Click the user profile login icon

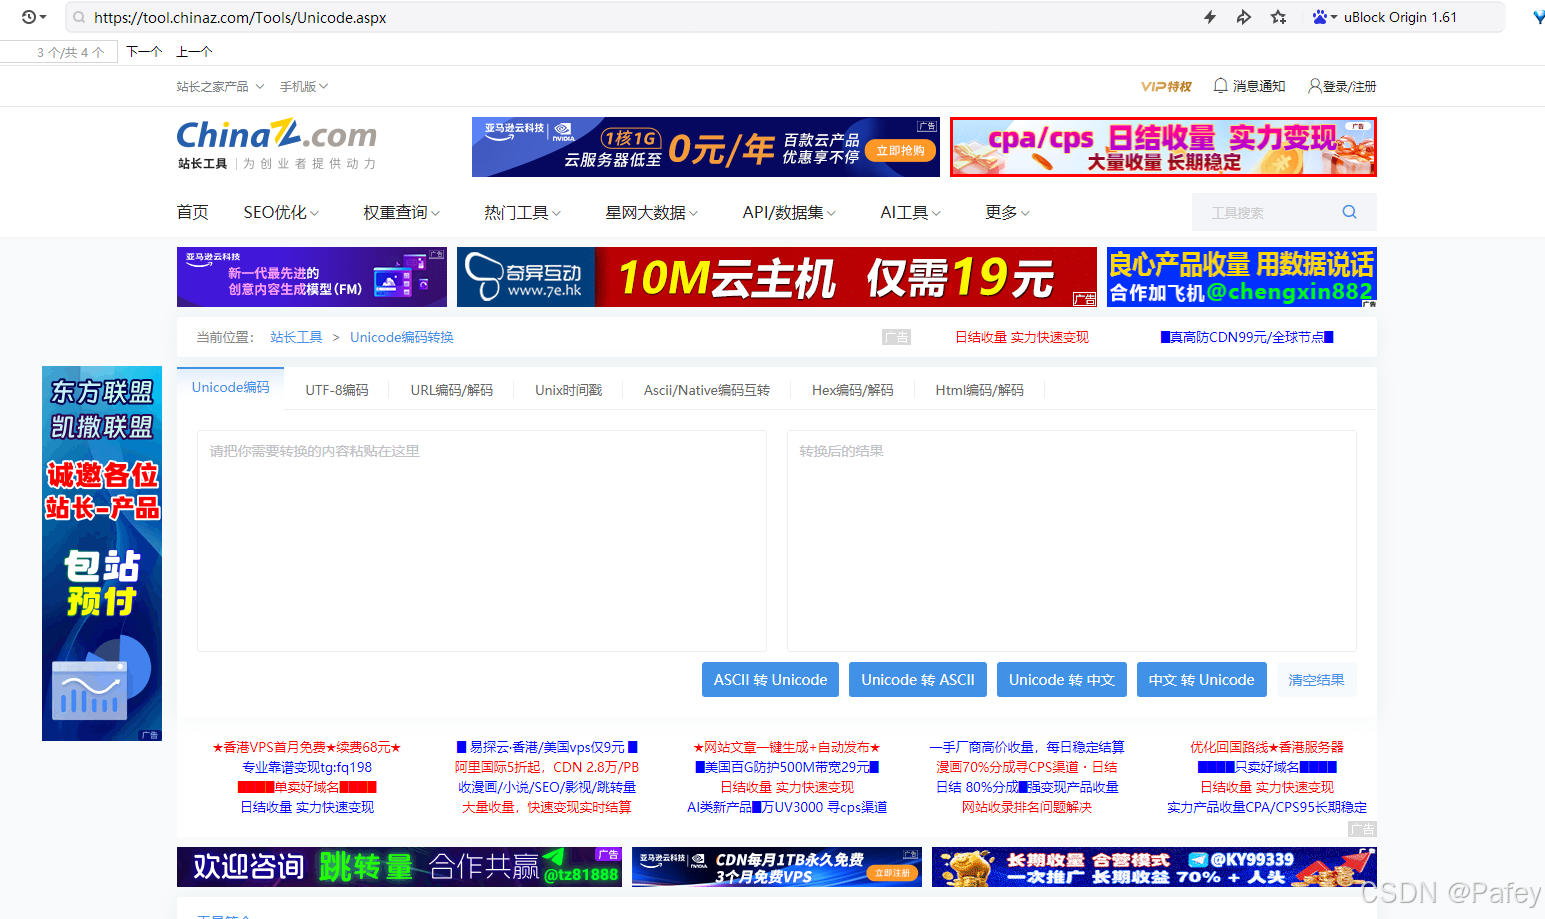(1314, 86)
